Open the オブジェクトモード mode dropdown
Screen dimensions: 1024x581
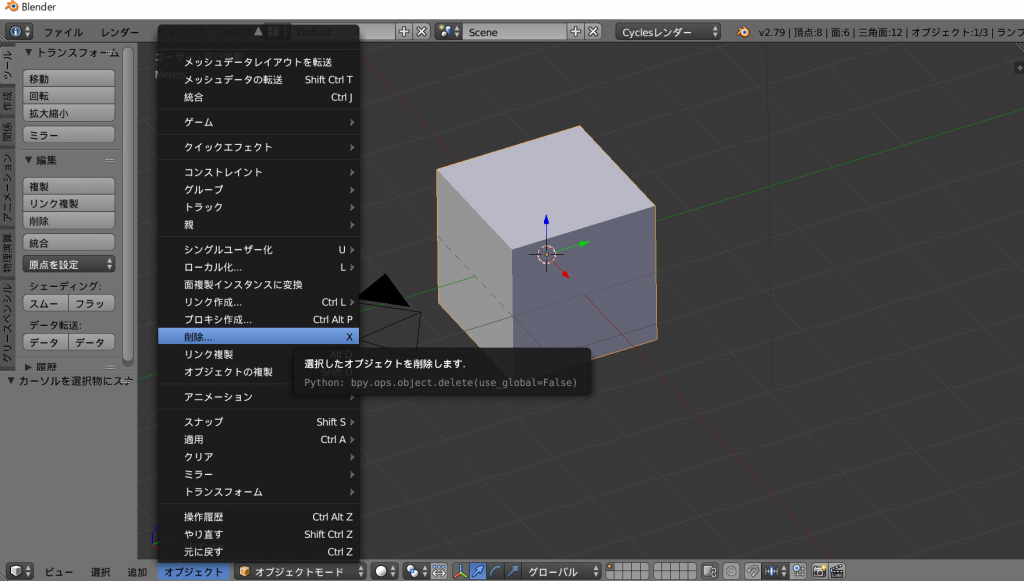pyautogui.click(x=303, y=571)
